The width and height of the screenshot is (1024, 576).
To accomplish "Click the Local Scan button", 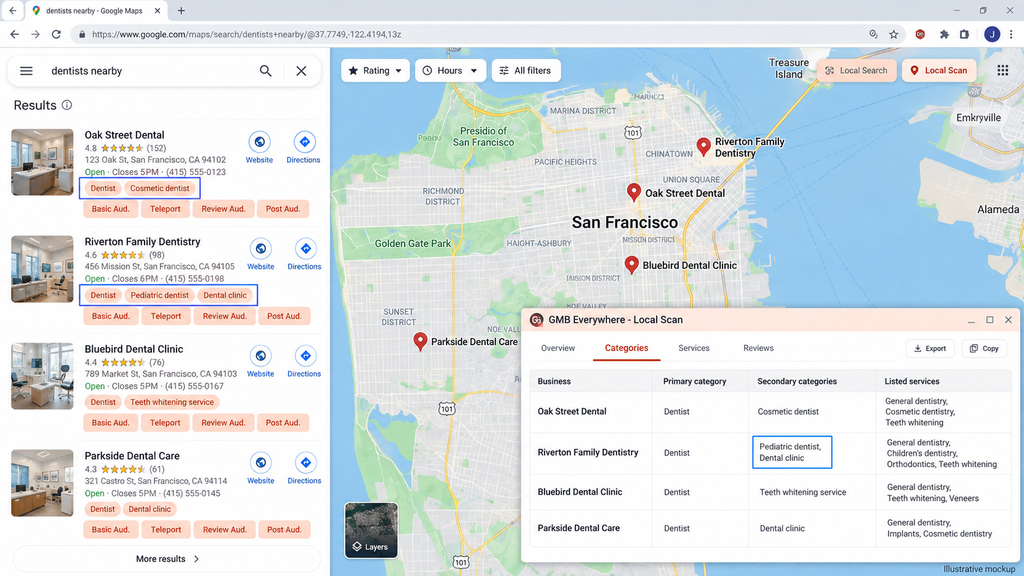I will (939, 71).
